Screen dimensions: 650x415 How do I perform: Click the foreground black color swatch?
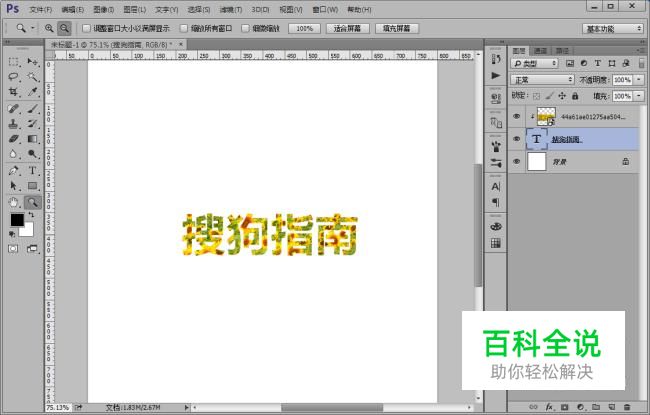(x=16, y=218)
